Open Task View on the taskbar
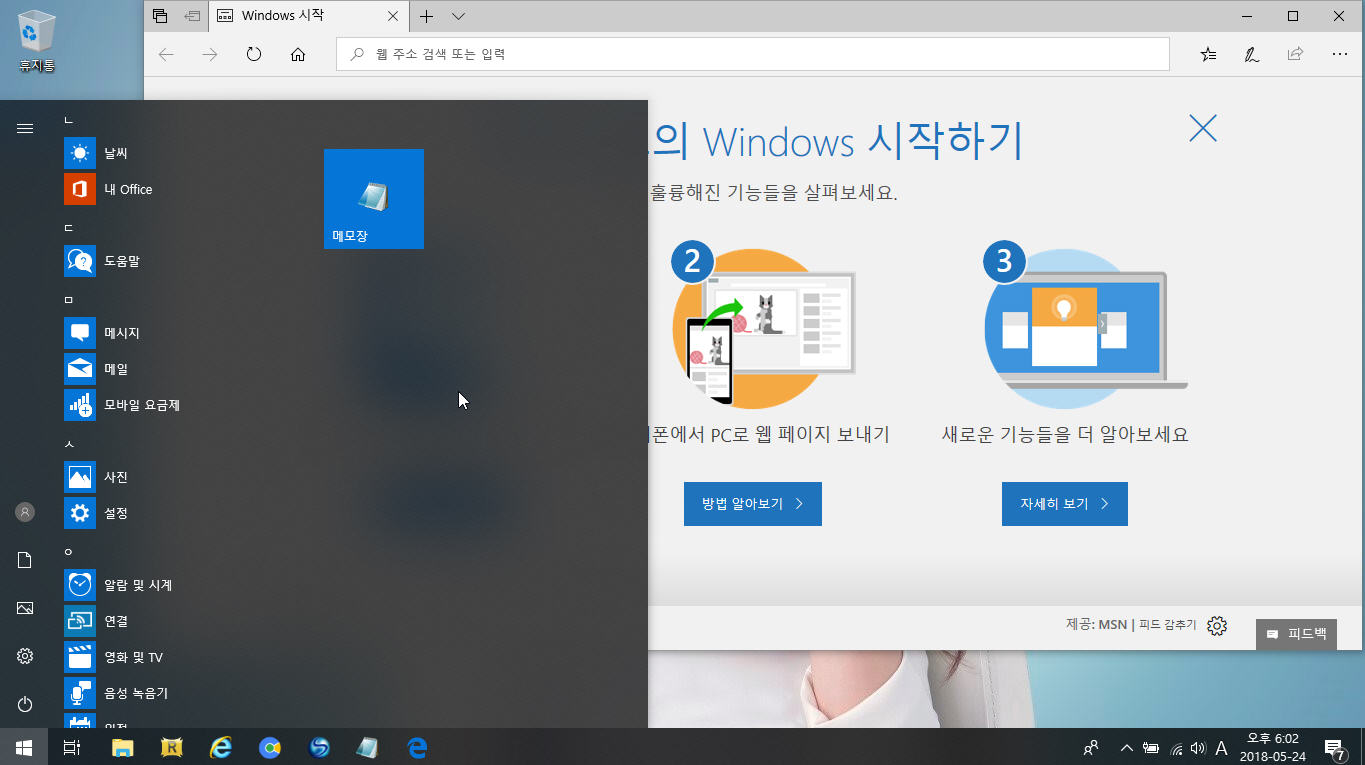 72,747
